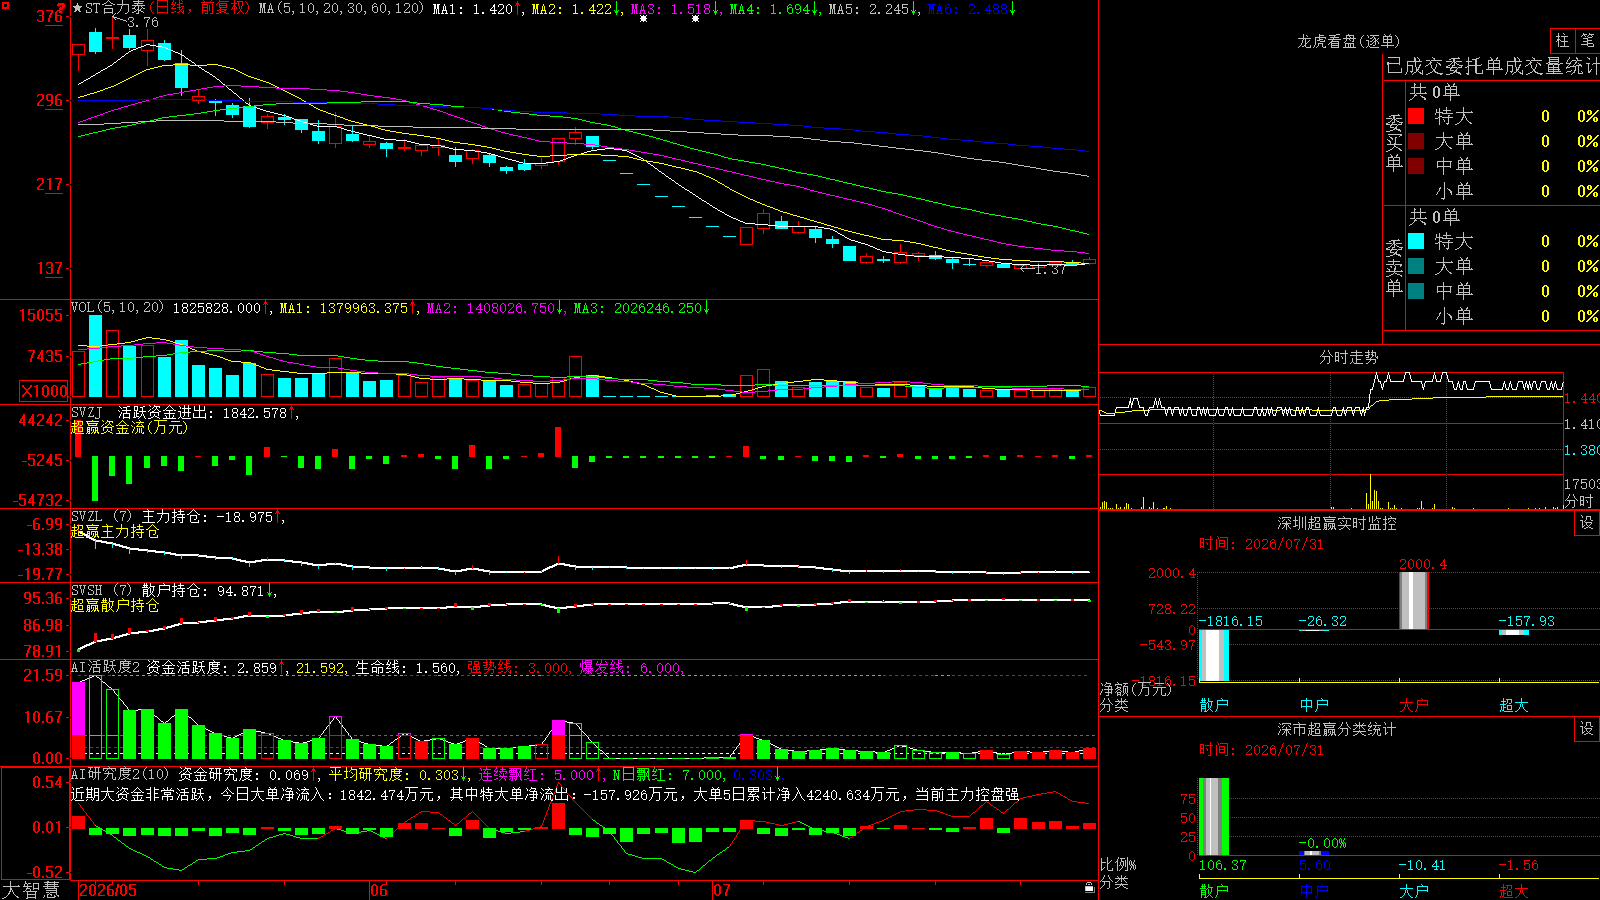Click the 深圳超赢实时监控 panel title
This screenshot has height=900, width=1600.
[1337, 523]
